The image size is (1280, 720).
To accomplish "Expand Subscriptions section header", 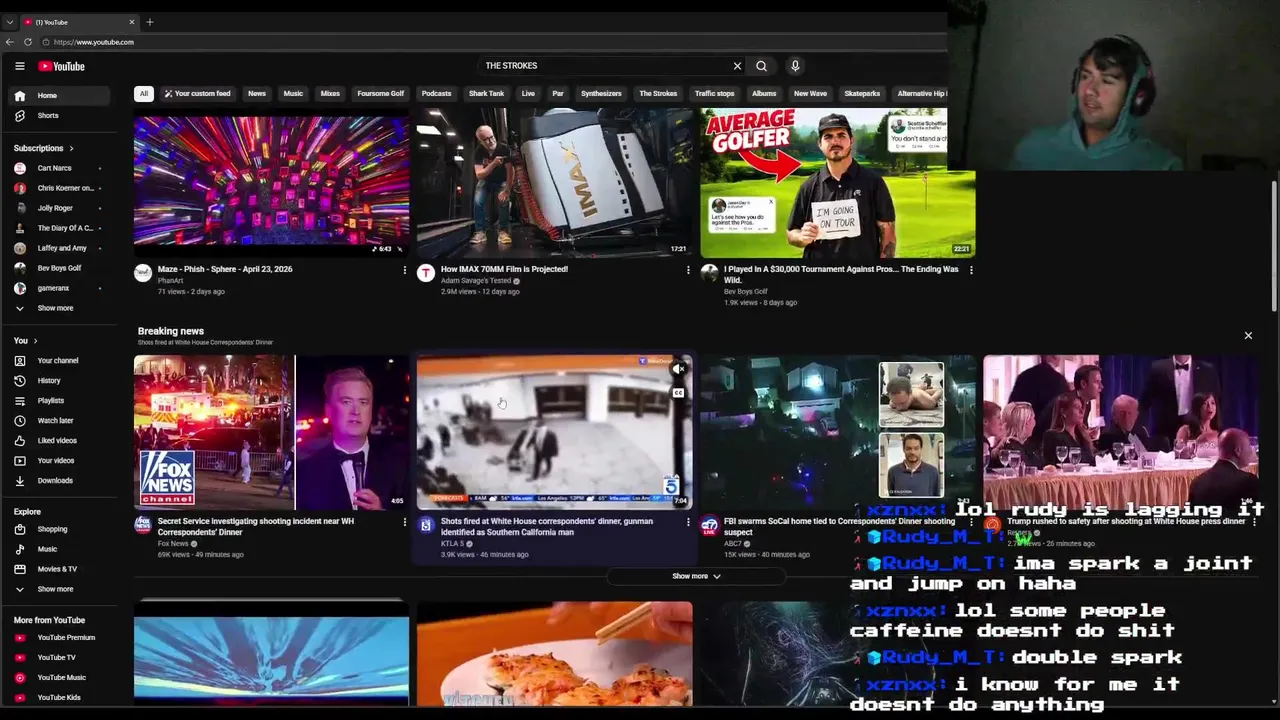I will point(44,148).
